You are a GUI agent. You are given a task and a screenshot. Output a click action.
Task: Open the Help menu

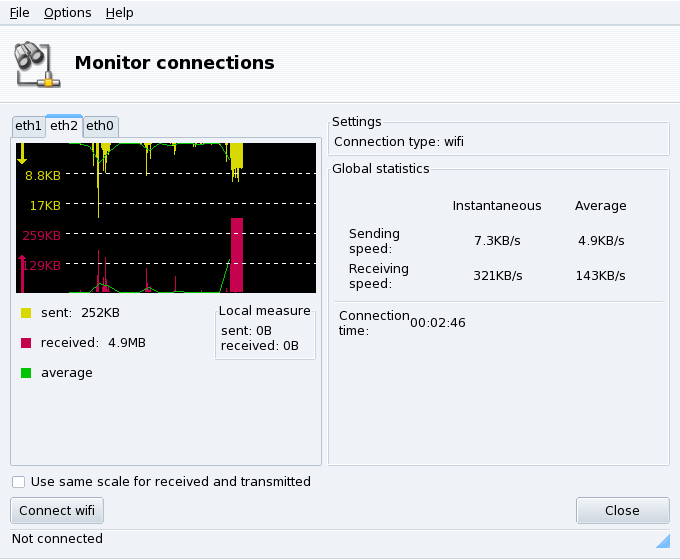[119, 13]
